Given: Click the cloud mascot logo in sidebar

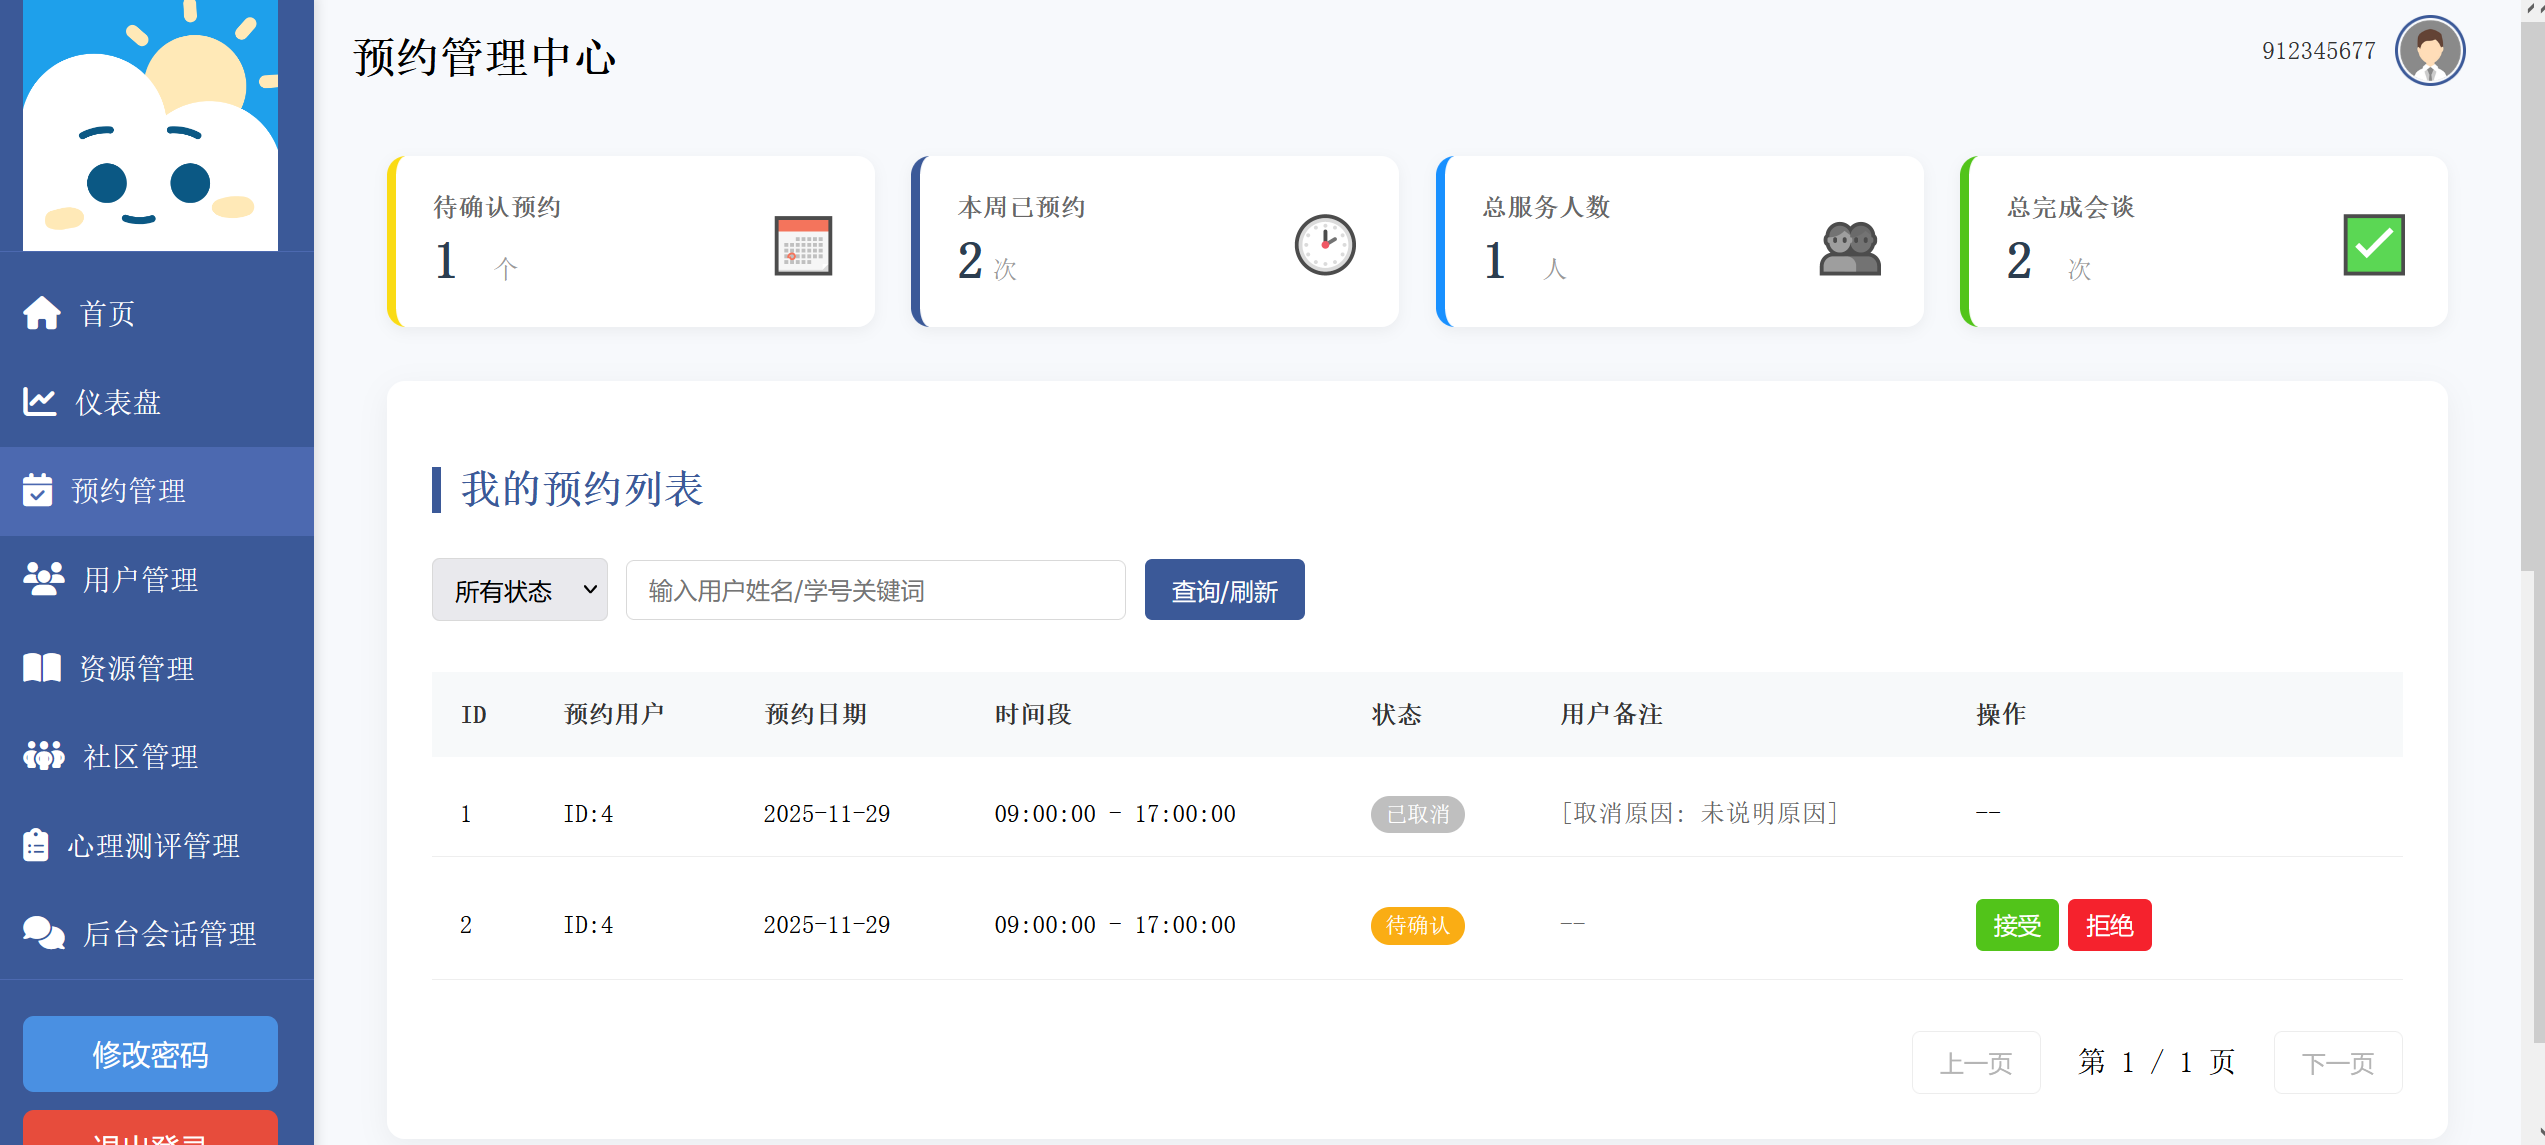Looking at the screenshot, I should pyautogui.click(x=150, y=125).
